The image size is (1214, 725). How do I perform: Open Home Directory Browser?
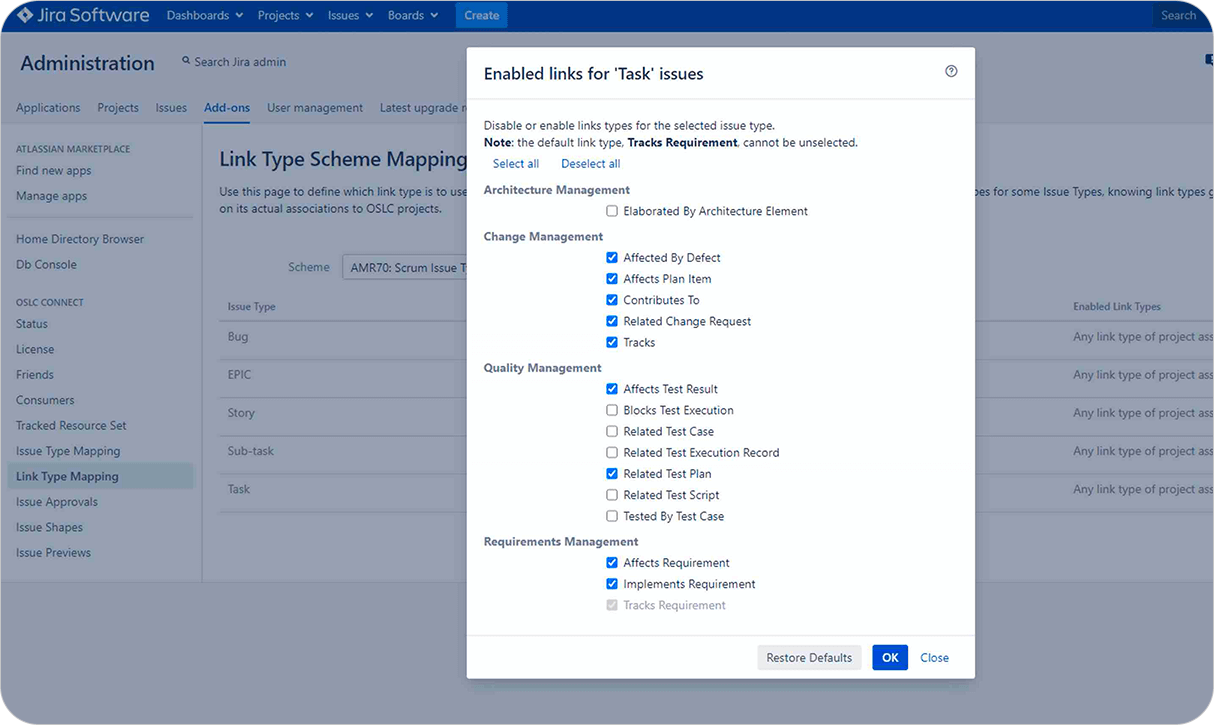[x=80, y=239]
